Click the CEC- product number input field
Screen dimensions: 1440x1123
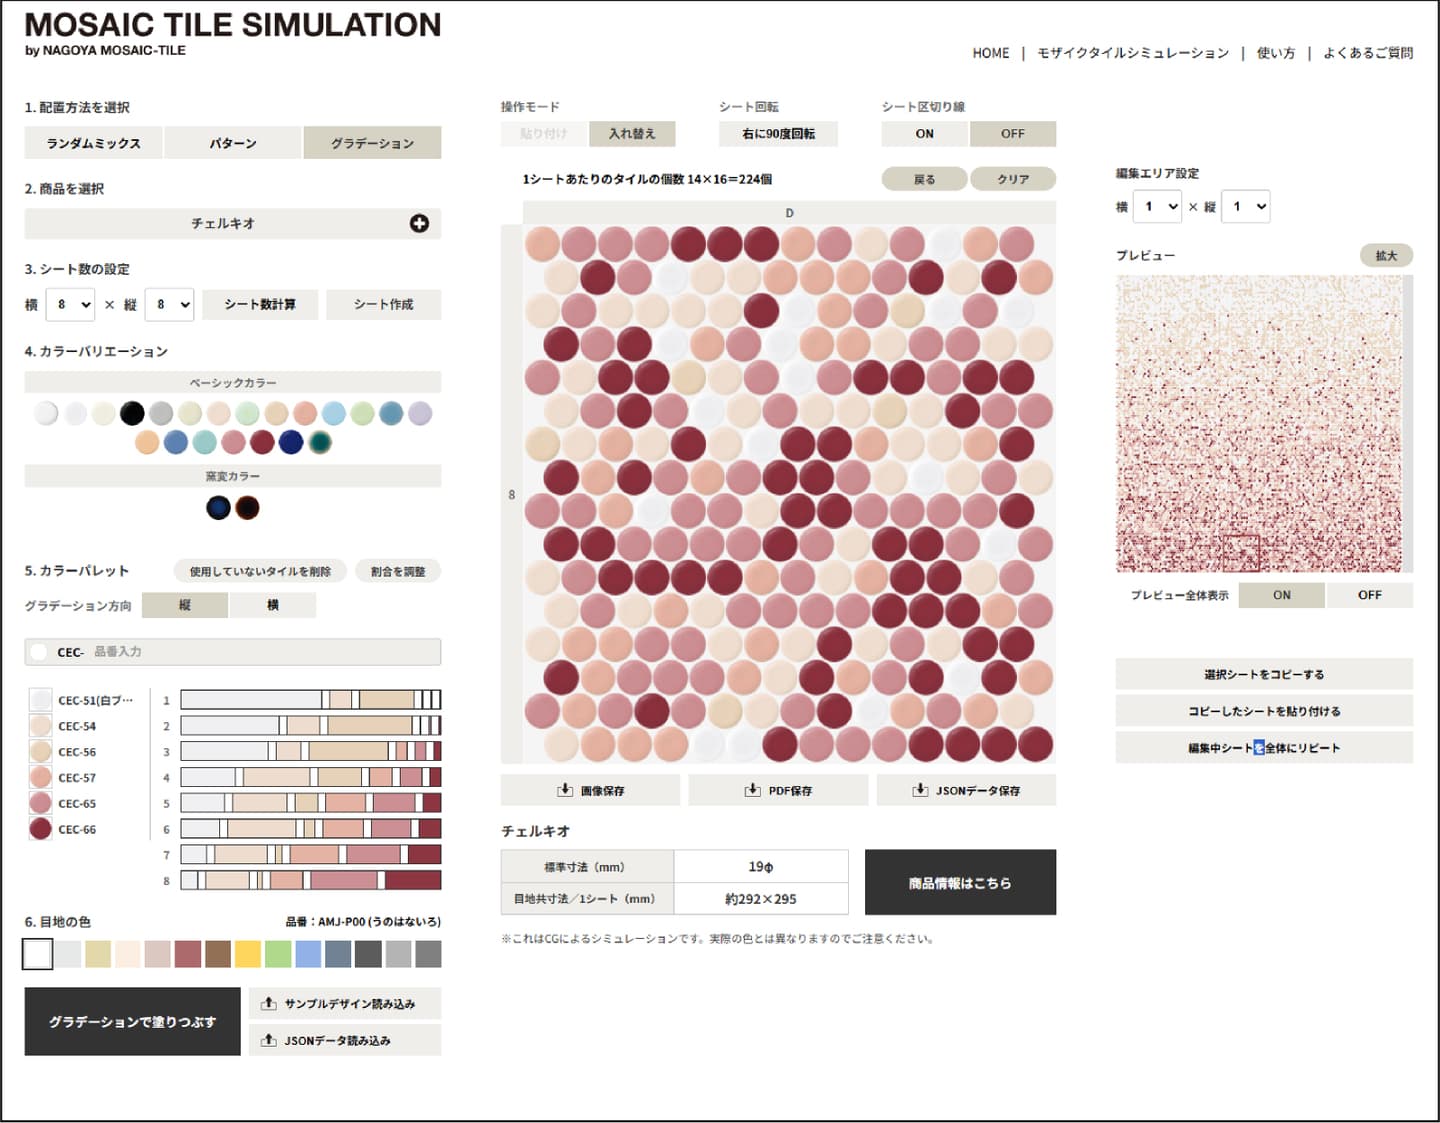click(233, 652)
